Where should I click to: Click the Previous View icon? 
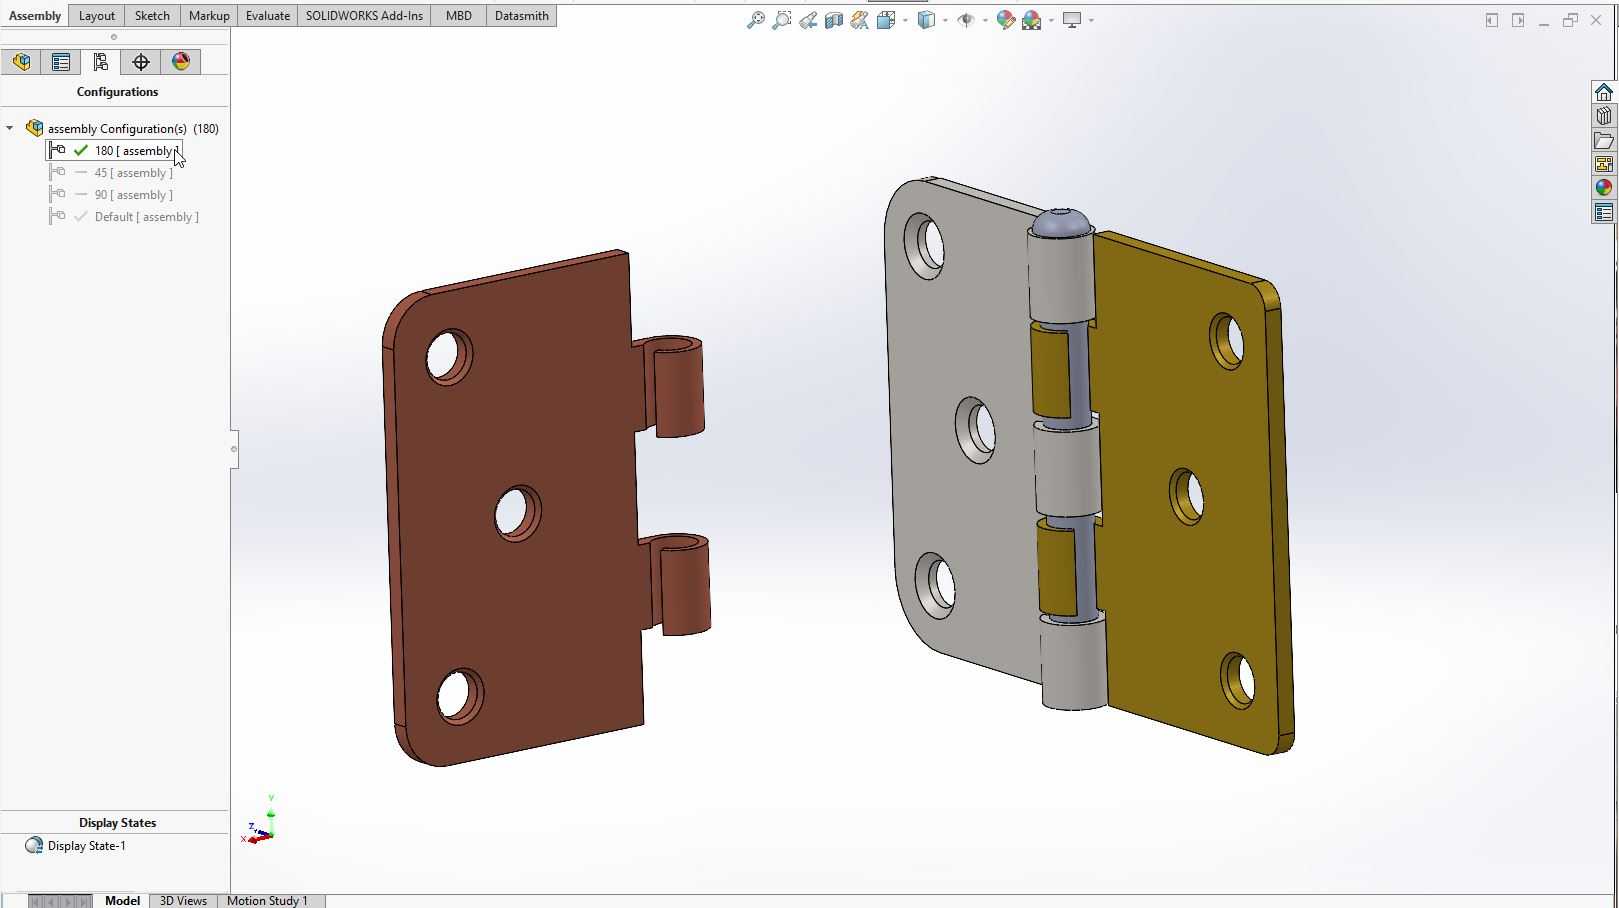(808, 20)
